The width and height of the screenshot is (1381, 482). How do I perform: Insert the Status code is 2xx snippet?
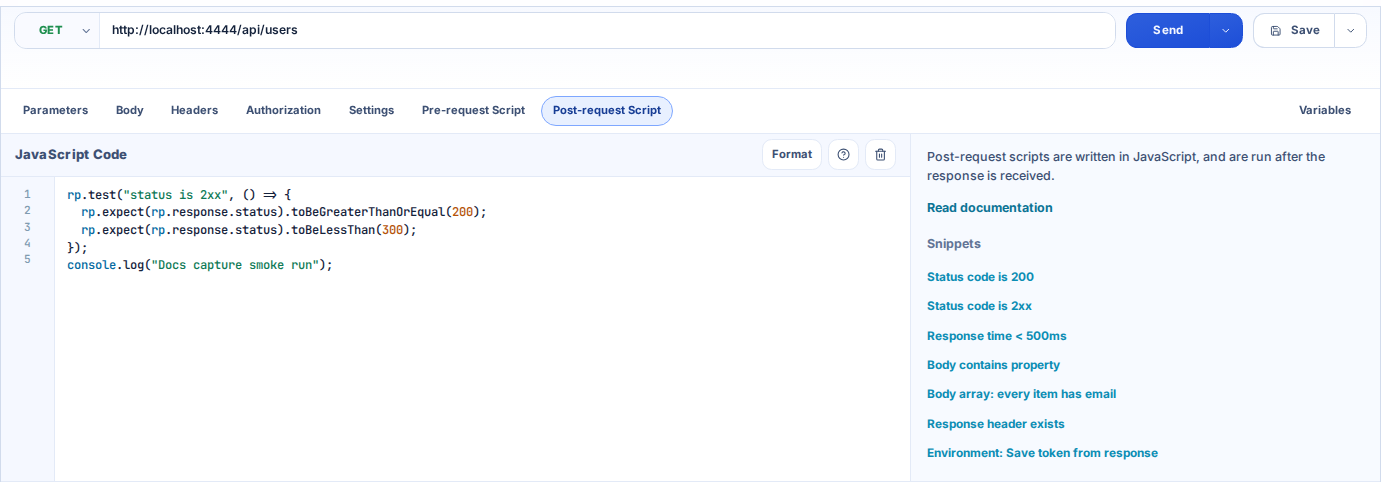(979, 306)
